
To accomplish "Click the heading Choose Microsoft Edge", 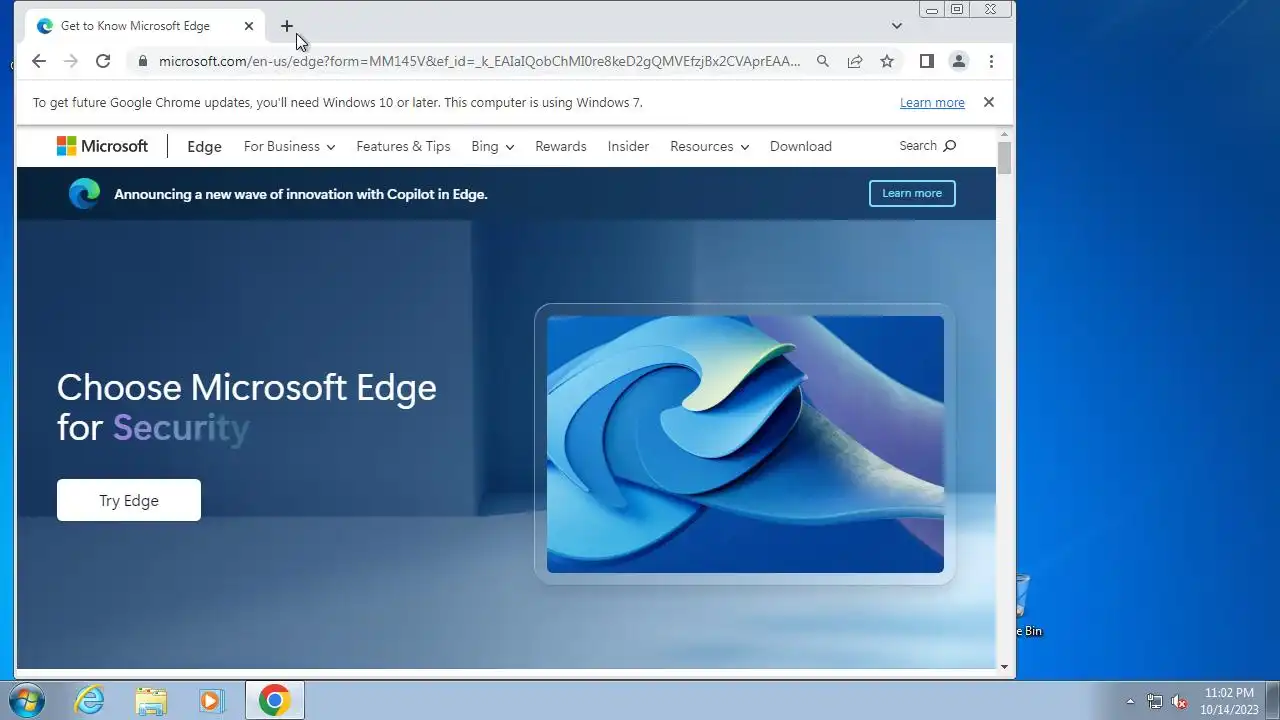I will [246, 388].
